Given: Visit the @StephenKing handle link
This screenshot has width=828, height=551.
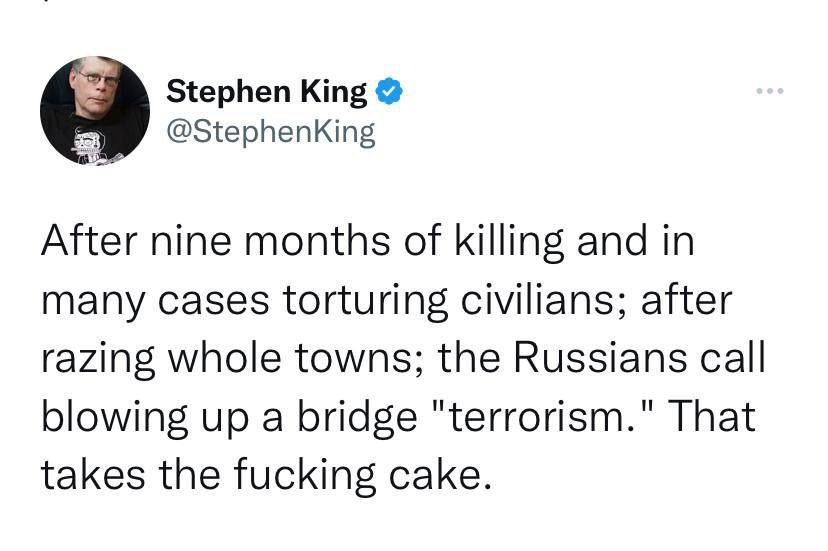Looking at the screenshot, I should [270, 132].
